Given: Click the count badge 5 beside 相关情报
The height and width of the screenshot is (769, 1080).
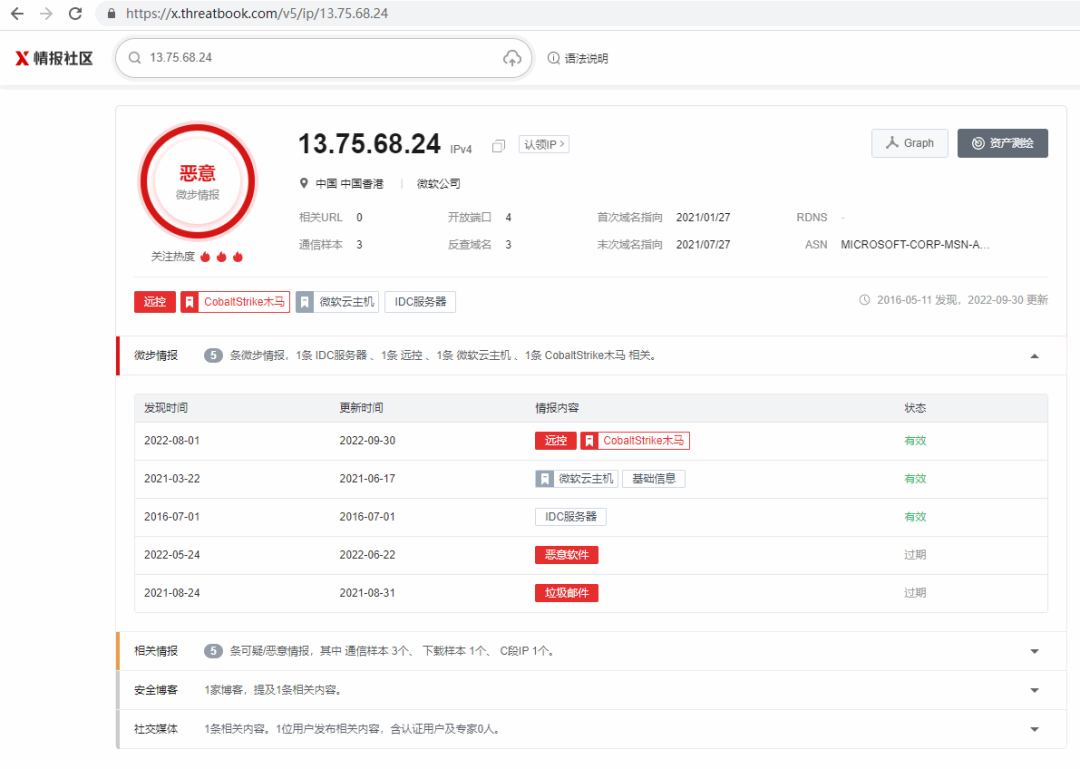Looking at the screenshot, I should [214, 651].
